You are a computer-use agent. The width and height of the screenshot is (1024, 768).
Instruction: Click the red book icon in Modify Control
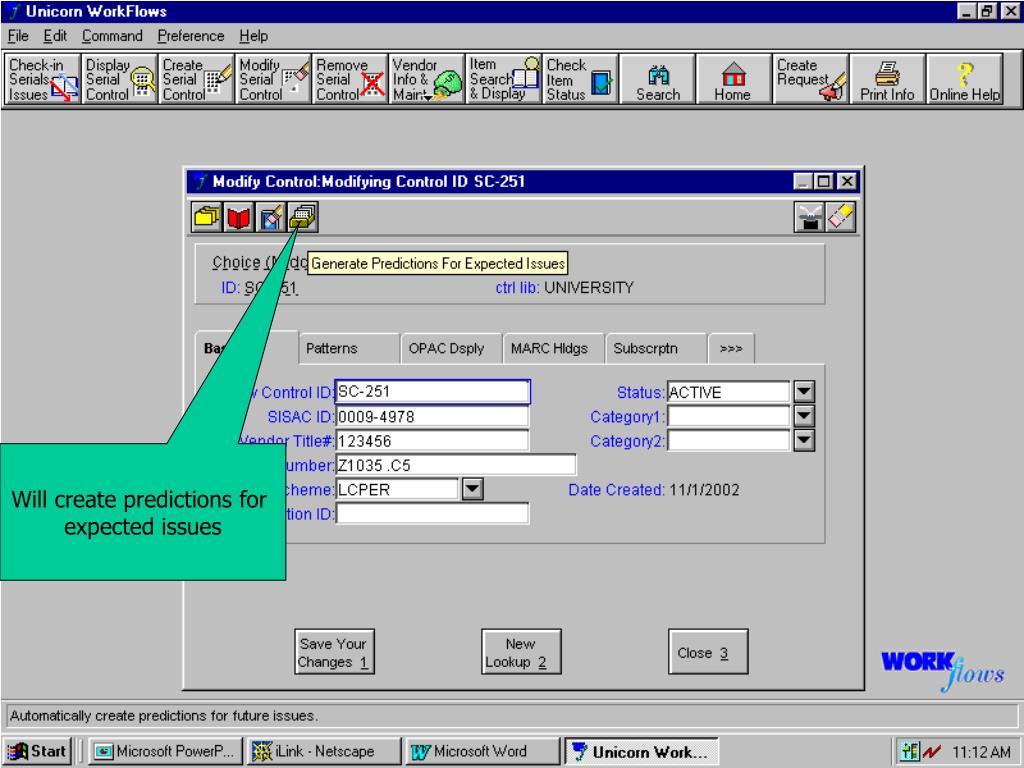(x=238, y=217)
